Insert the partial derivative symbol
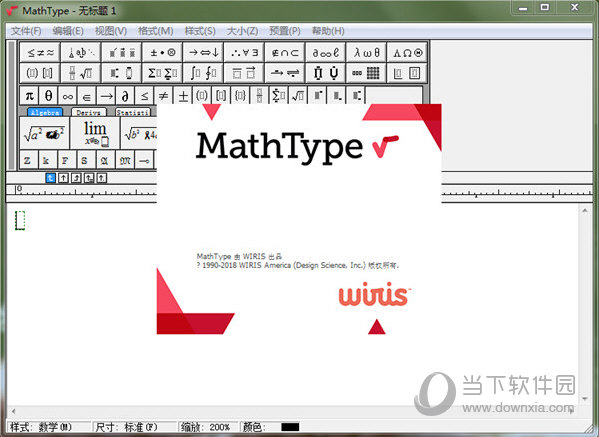This screenshot has width=599, height=437. [x=125, y=95]
